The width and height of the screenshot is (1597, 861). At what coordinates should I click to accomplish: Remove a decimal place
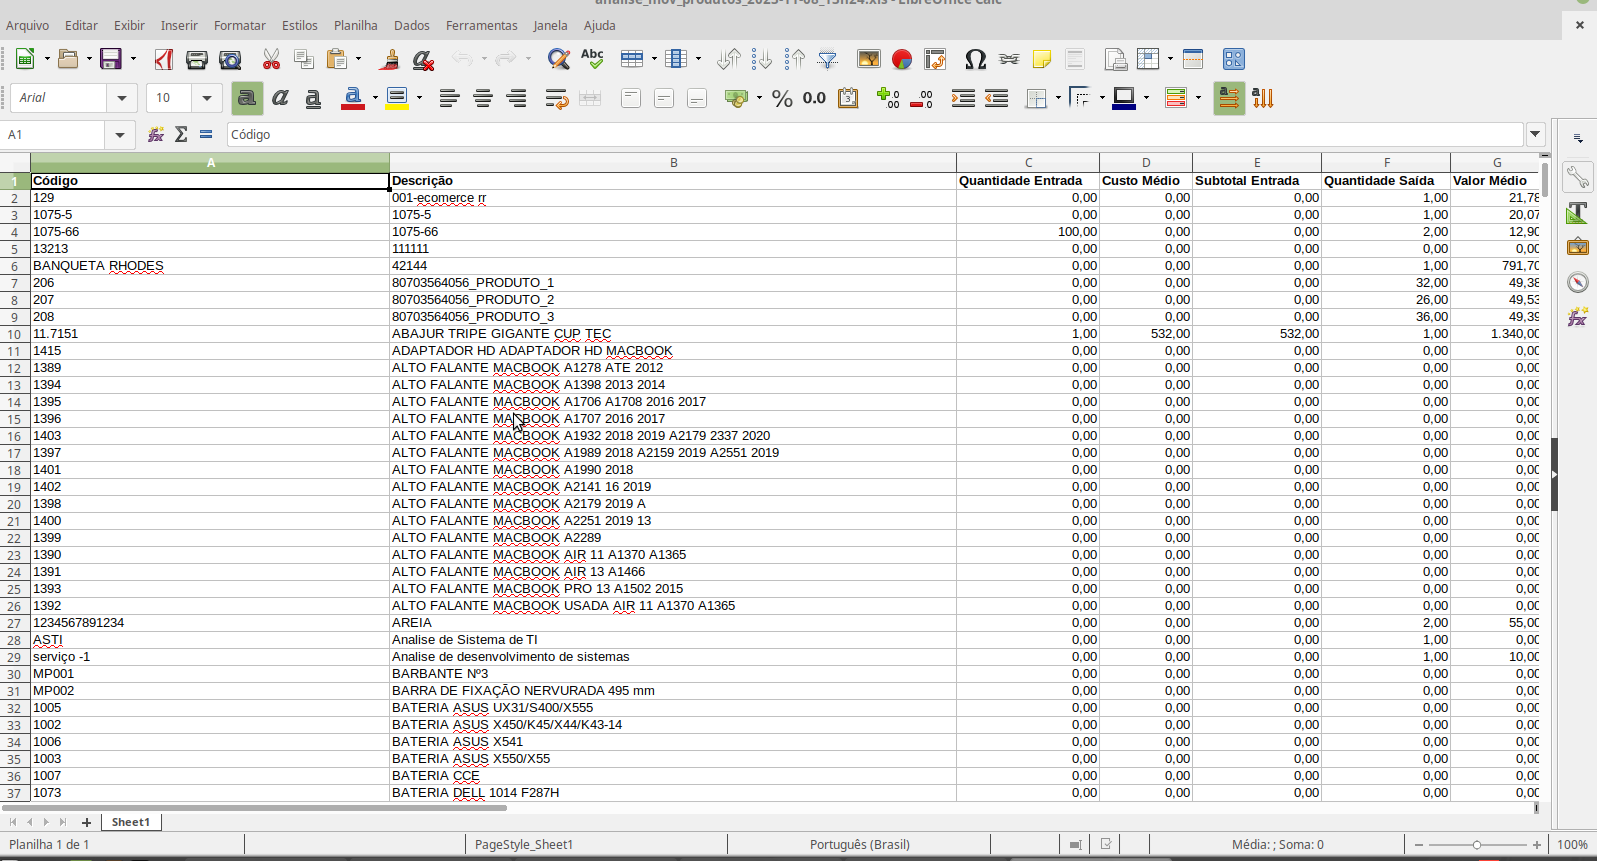coord(921,98)
